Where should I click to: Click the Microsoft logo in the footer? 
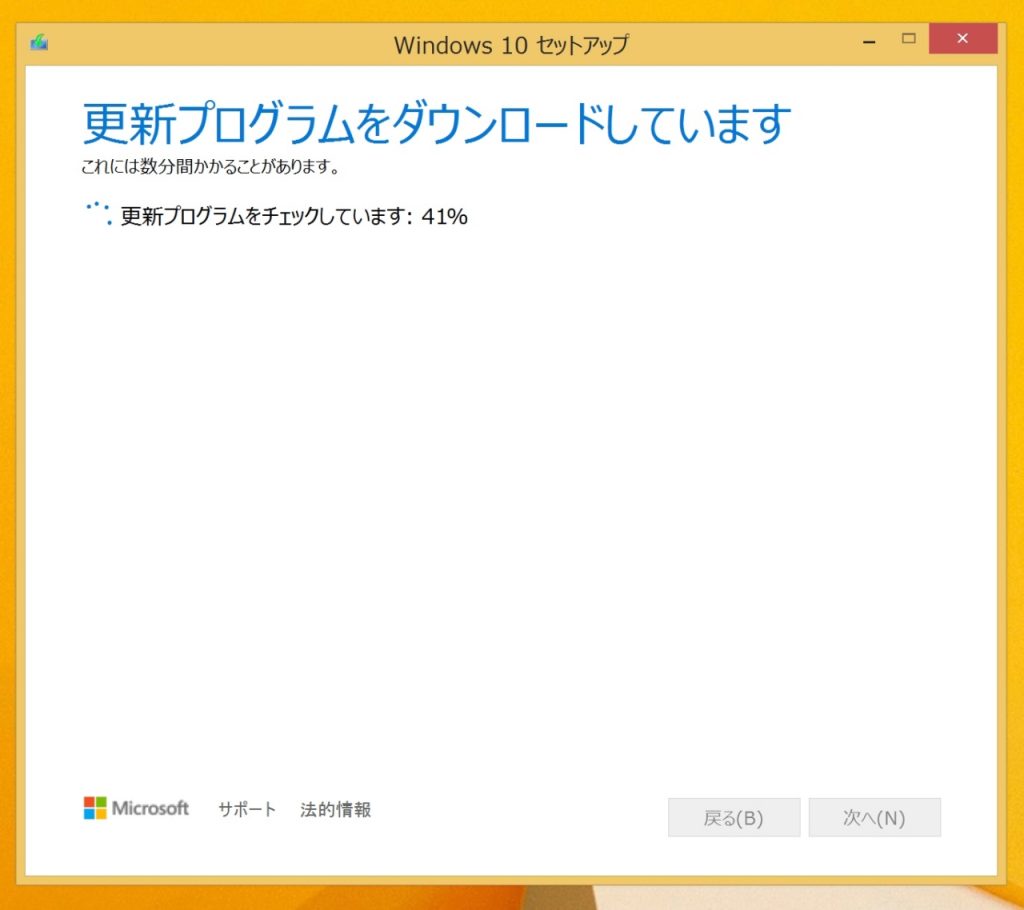[x=138, y=810]
